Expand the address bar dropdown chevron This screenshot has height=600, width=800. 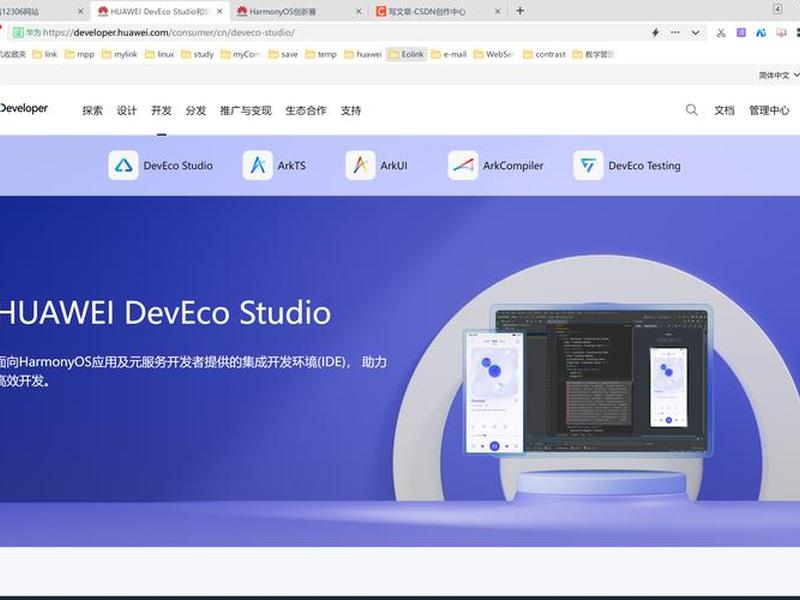(695, 33)
